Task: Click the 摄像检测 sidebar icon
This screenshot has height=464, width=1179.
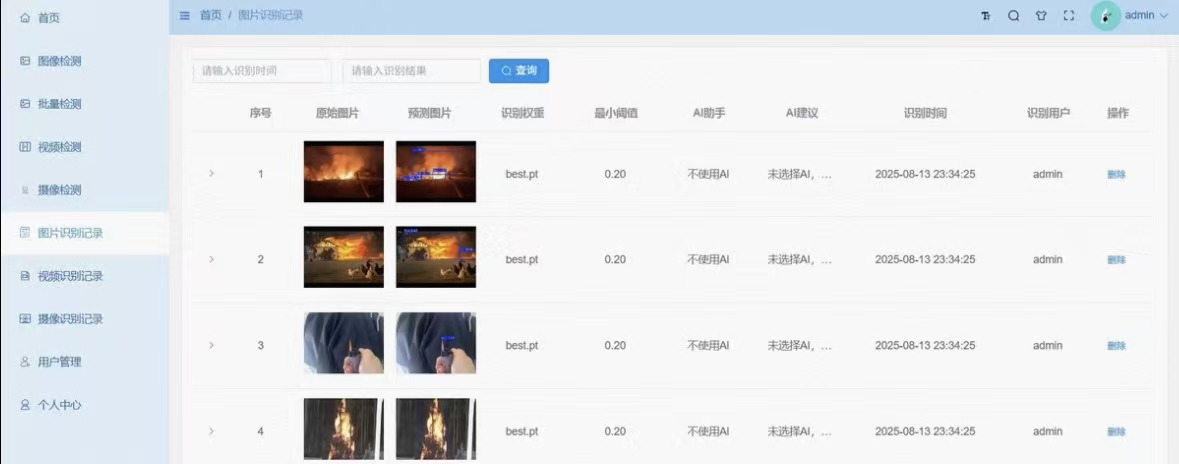Action: [25, 190]
